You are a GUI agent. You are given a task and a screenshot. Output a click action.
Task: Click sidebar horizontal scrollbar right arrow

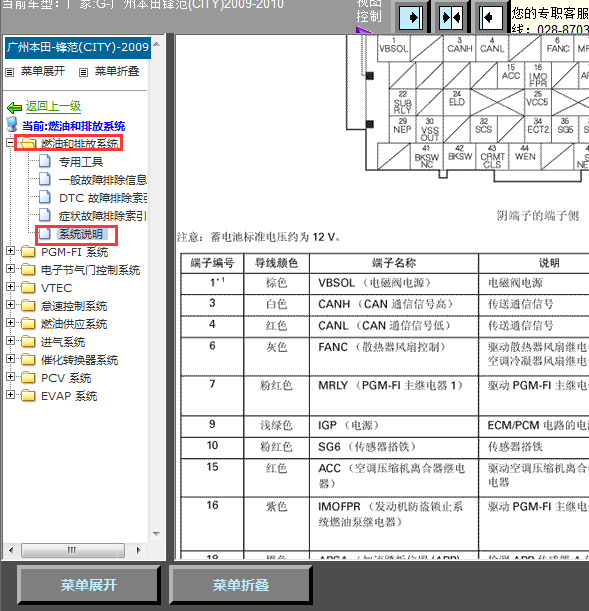138,550
